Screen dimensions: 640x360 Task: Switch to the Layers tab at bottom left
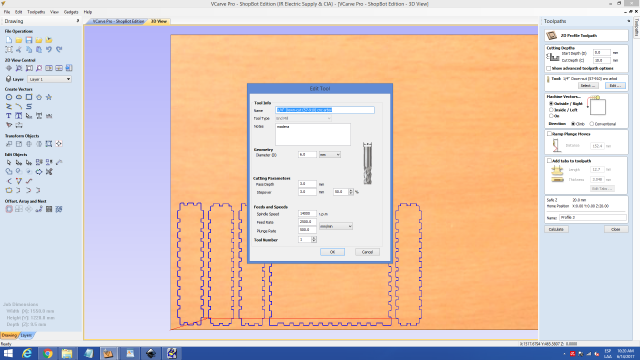tap(27, 335)
